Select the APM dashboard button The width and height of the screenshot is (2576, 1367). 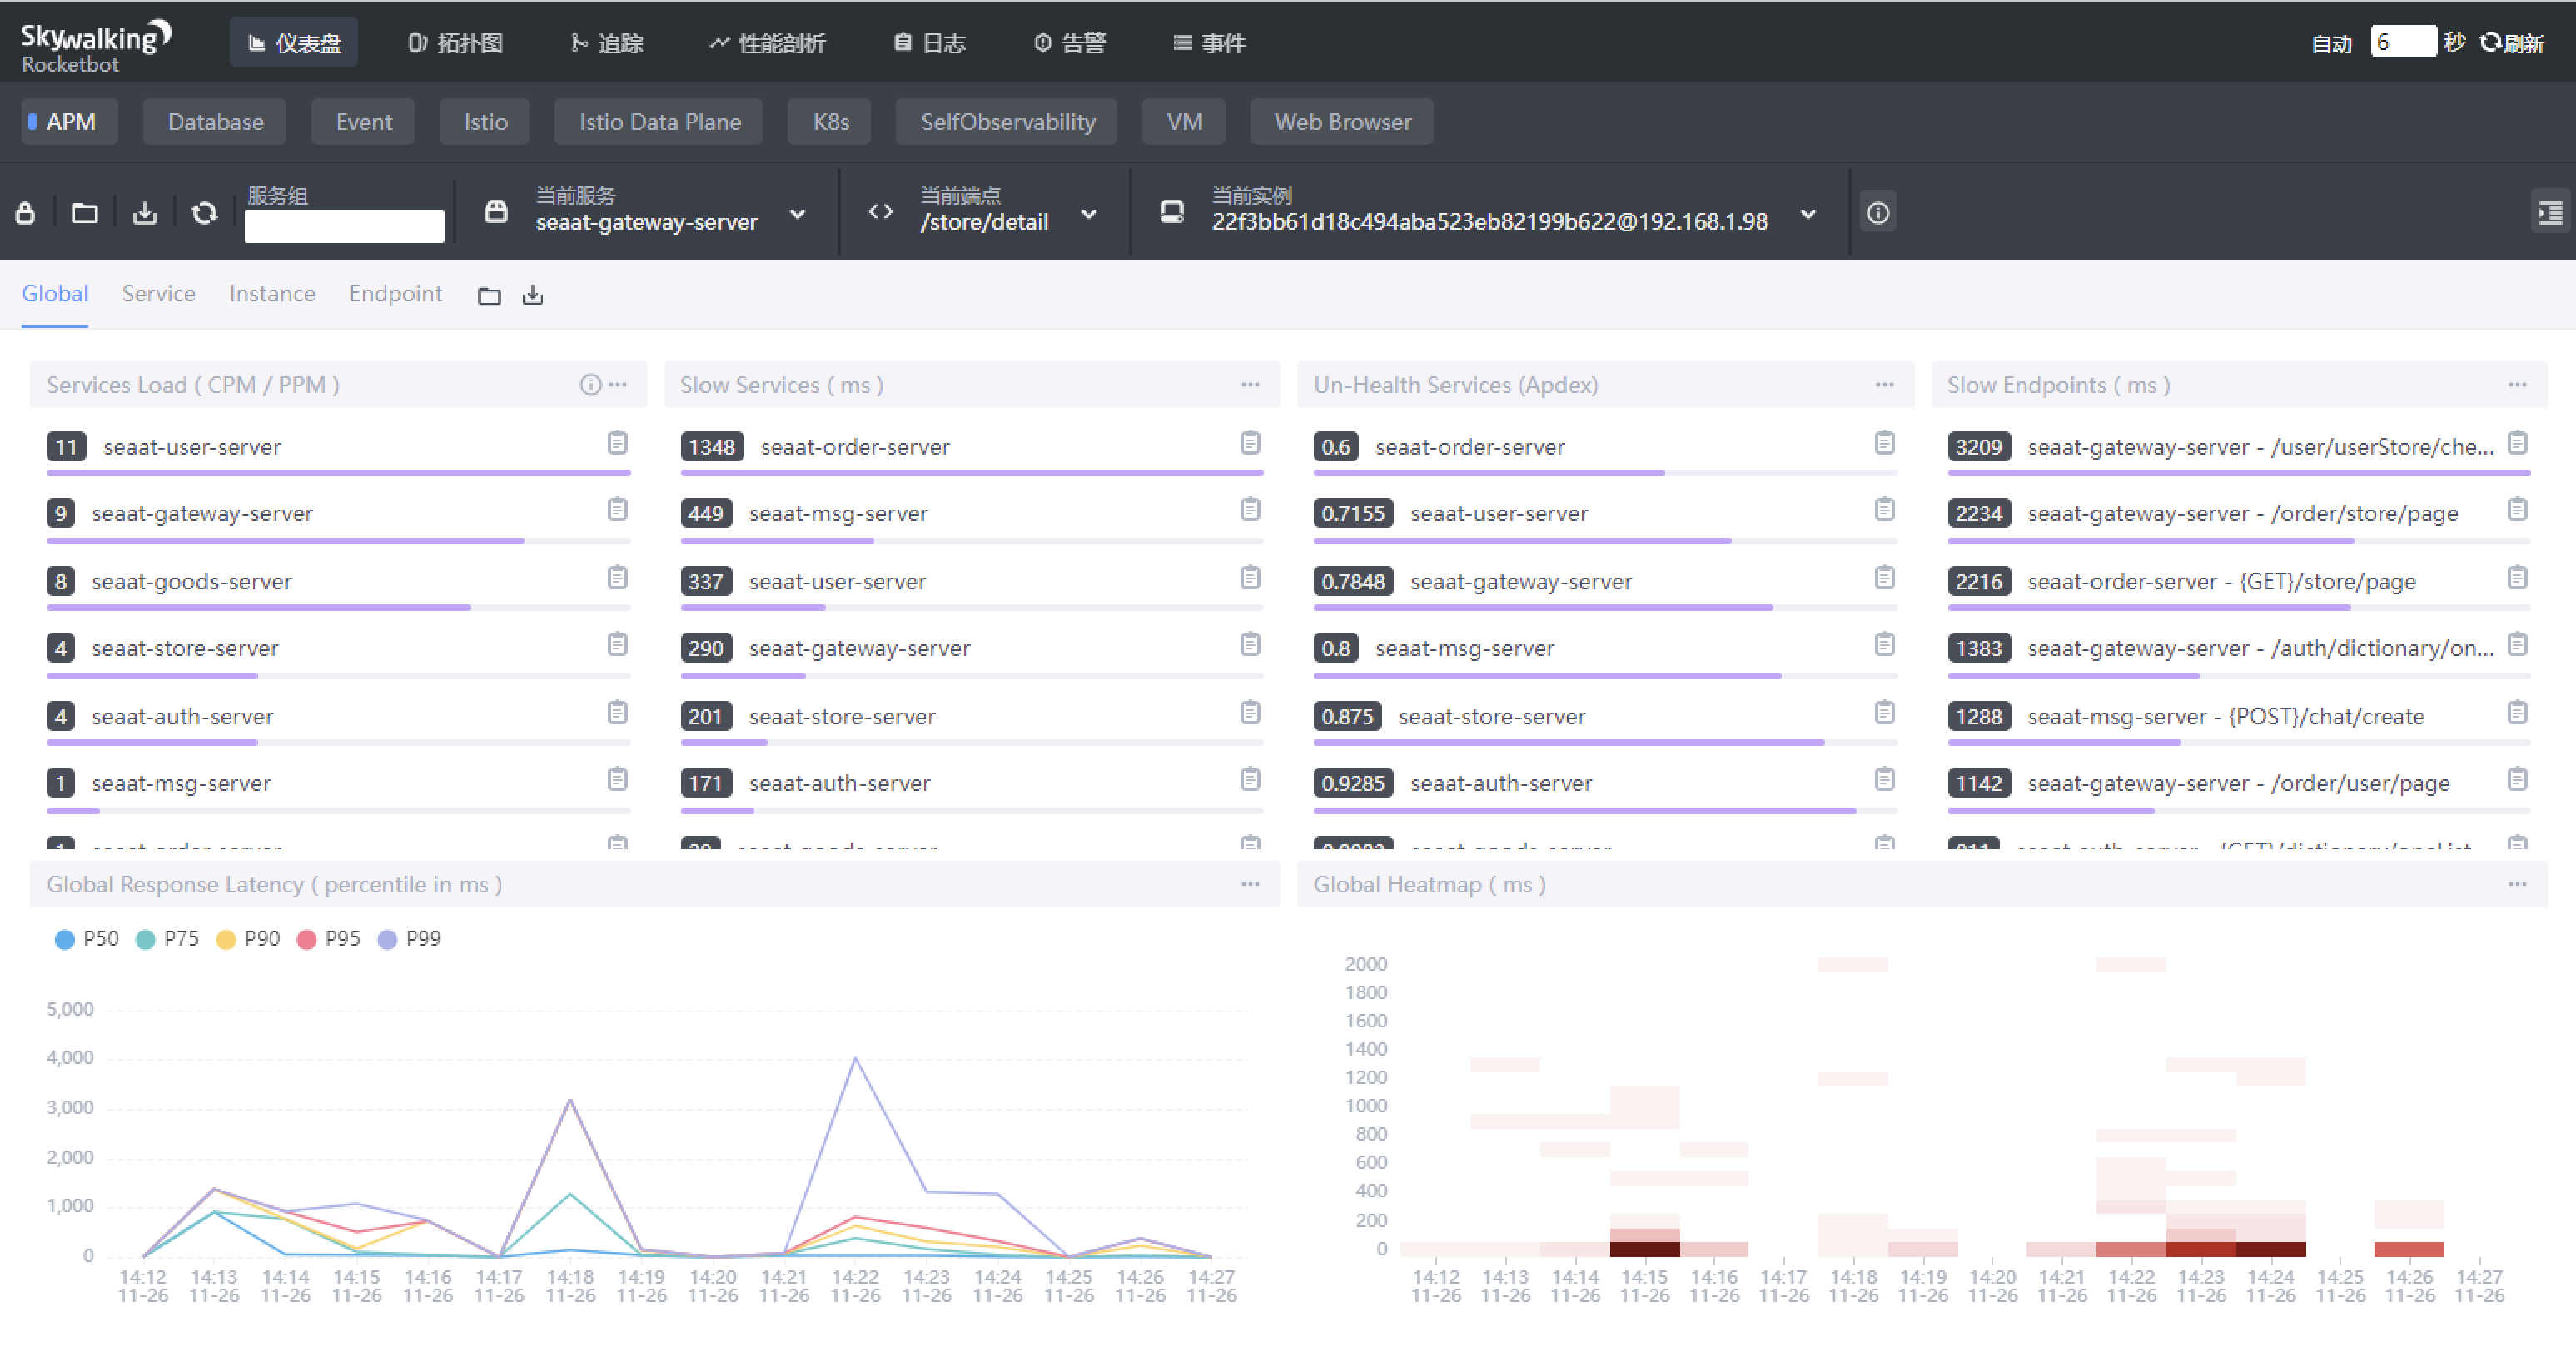[x=70, y=122]
